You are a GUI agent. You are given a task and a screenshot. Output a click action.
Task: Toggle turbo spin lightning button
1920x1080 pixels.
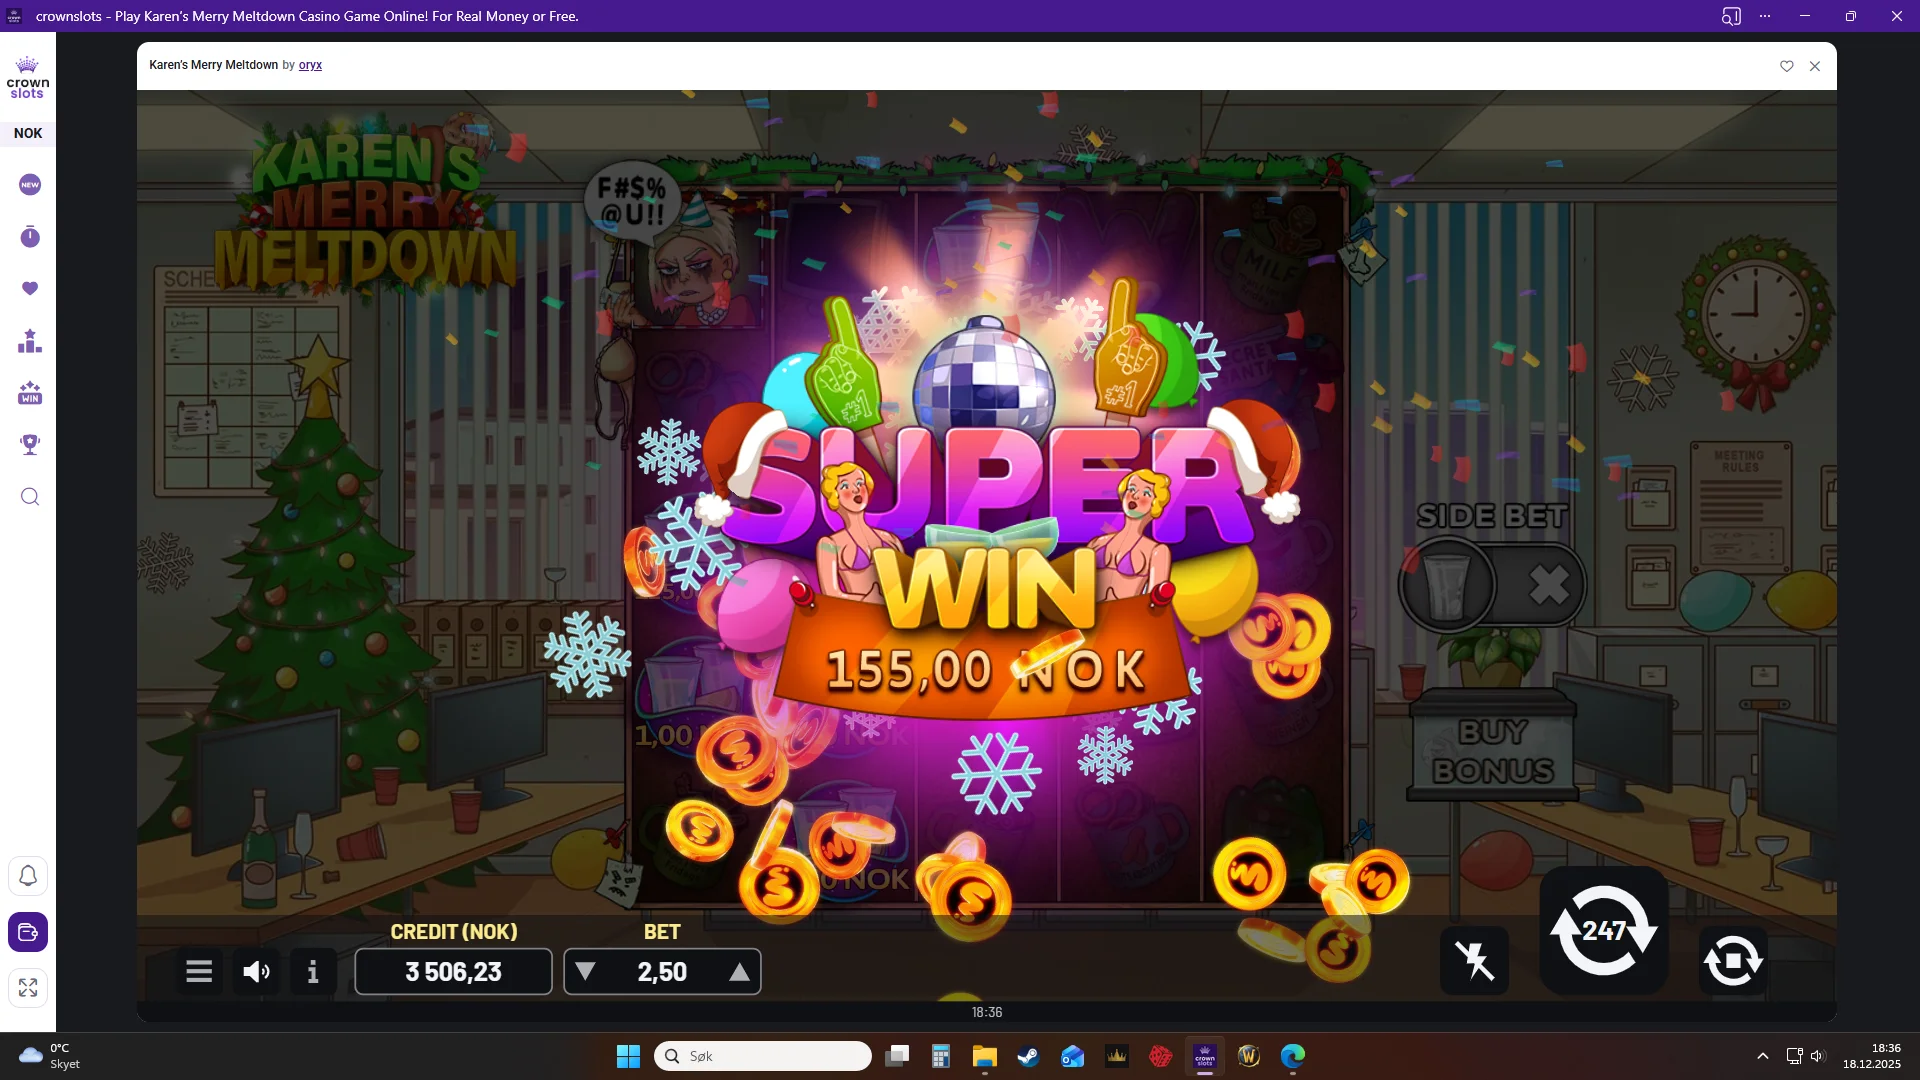(x=1475, y=961)
